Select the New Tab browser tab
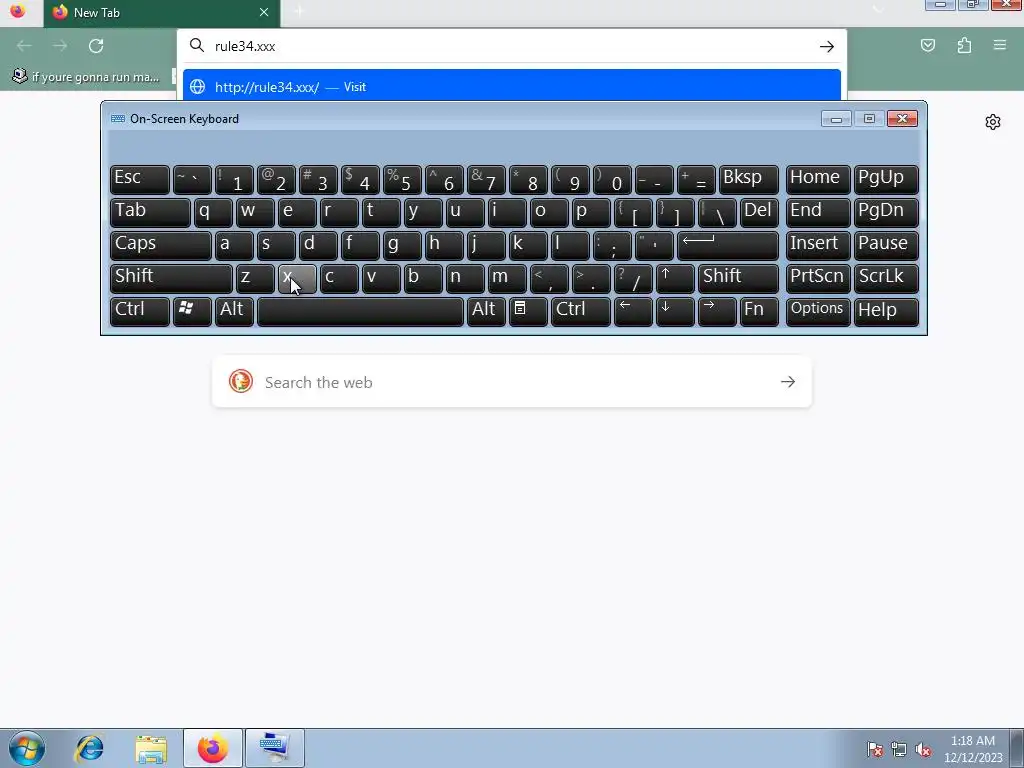 162,13
